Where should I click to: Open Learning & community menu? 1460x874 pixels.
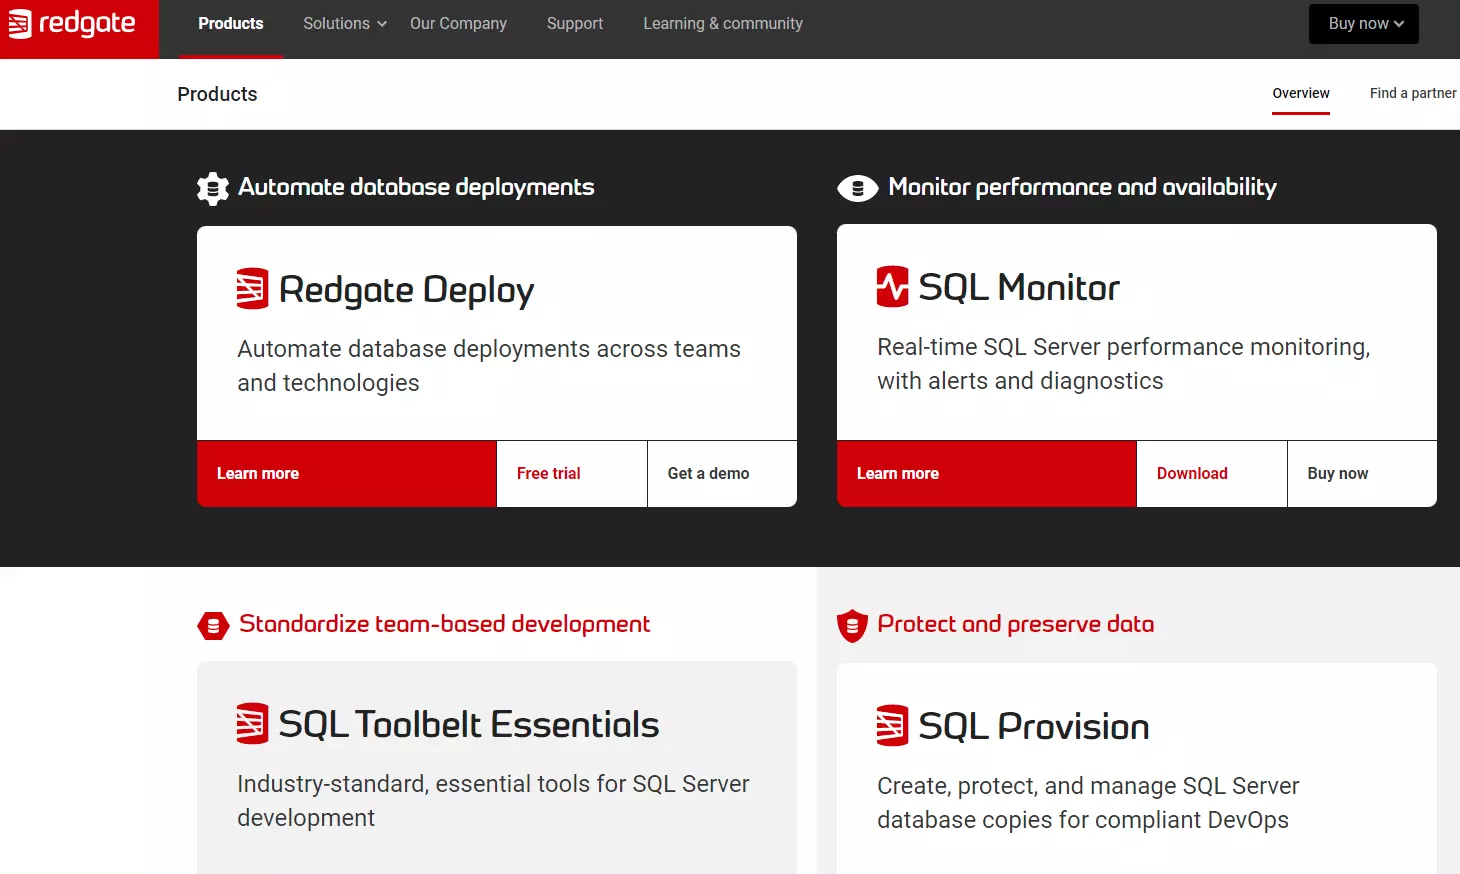[x=723, y=24]
